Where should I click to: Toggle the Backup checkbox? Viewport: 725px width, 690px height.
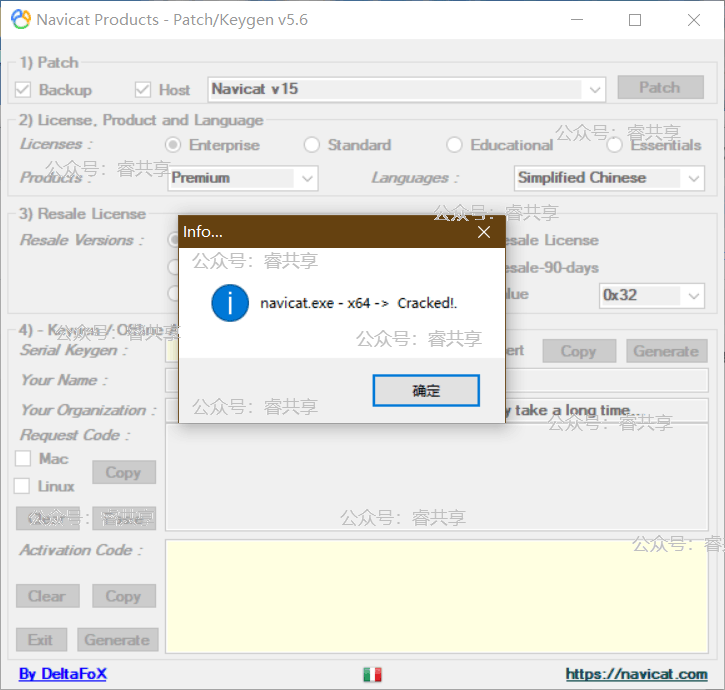(23, 90)
